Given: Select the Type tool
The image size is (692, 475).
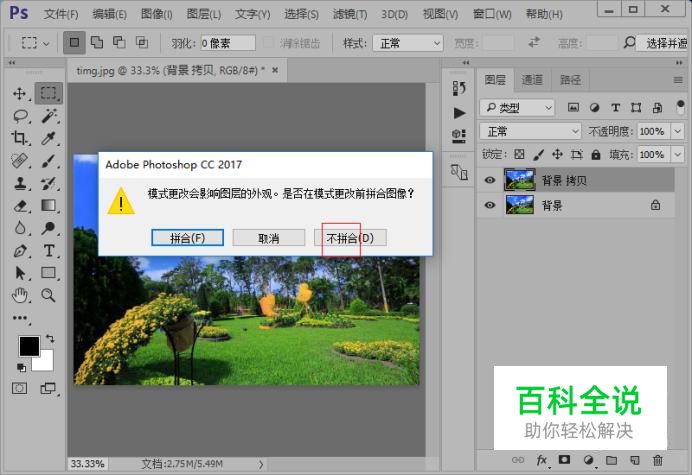Looking at the screenshot, I should click(x=49, y=251).
